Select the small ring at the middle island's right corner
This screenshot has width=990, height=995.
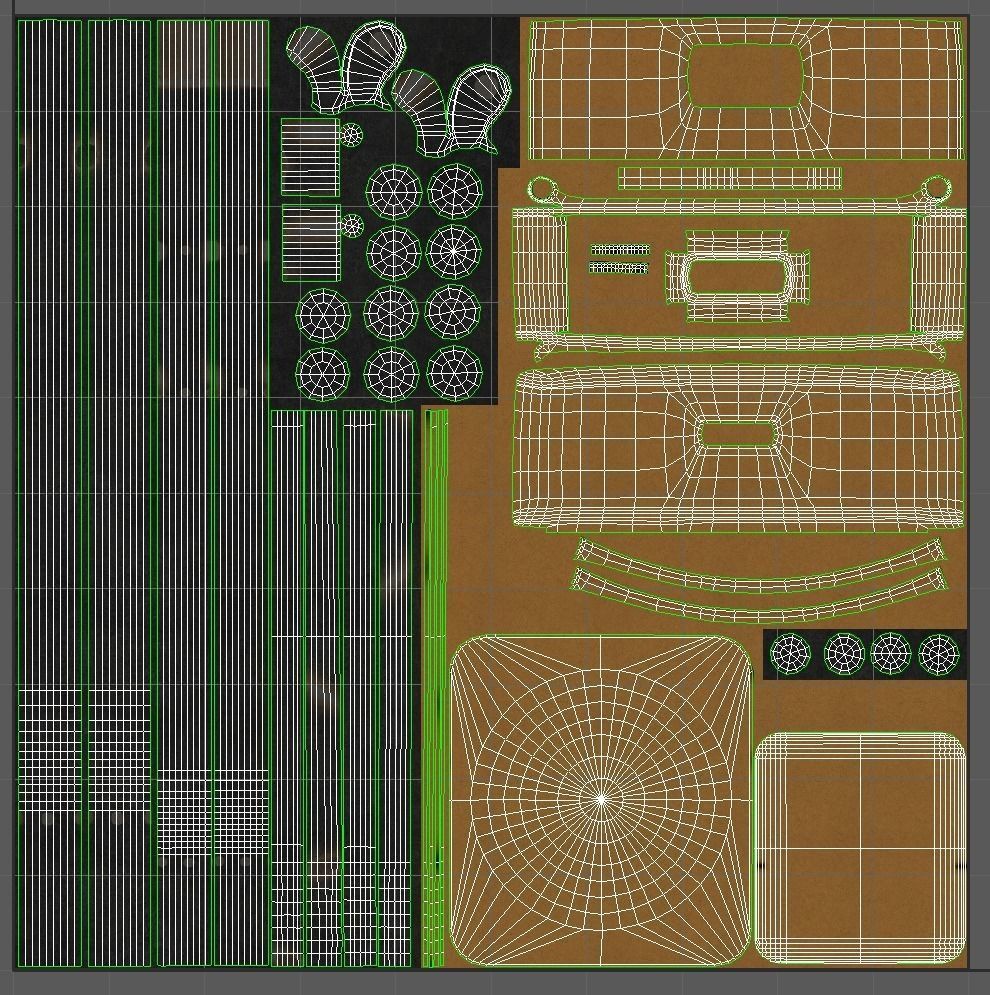coord(937,187)
